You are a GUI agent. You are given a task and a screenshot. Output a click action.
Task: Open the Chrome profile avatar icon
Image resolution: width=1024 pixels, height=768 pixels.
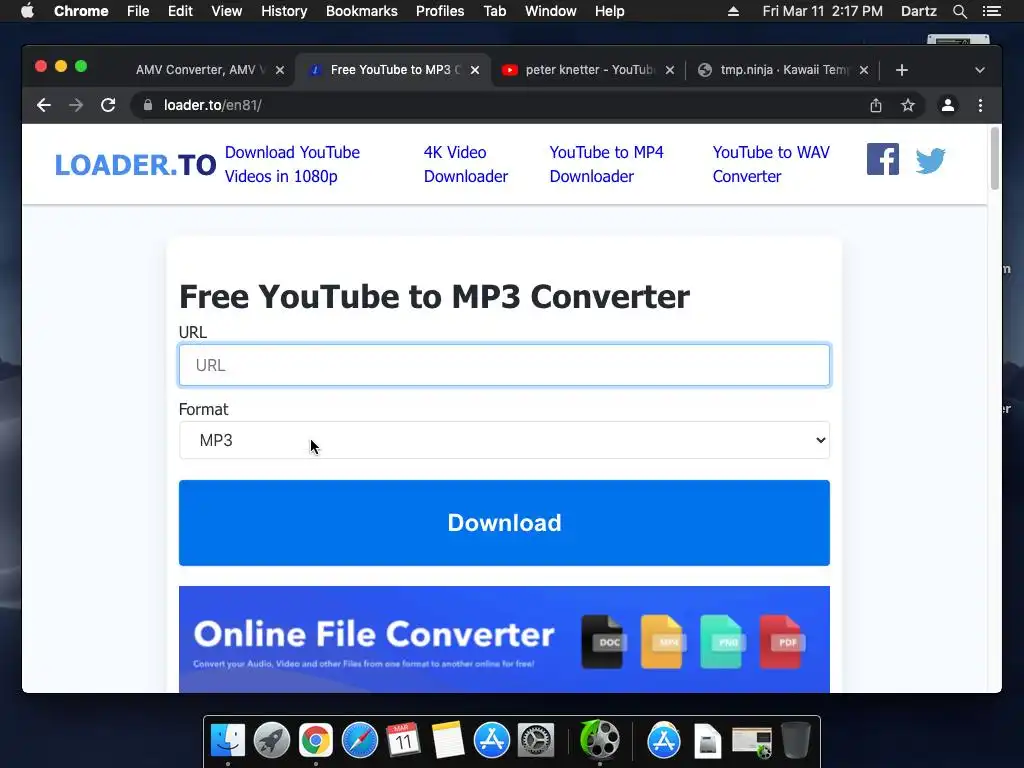[x=948, y=105]
